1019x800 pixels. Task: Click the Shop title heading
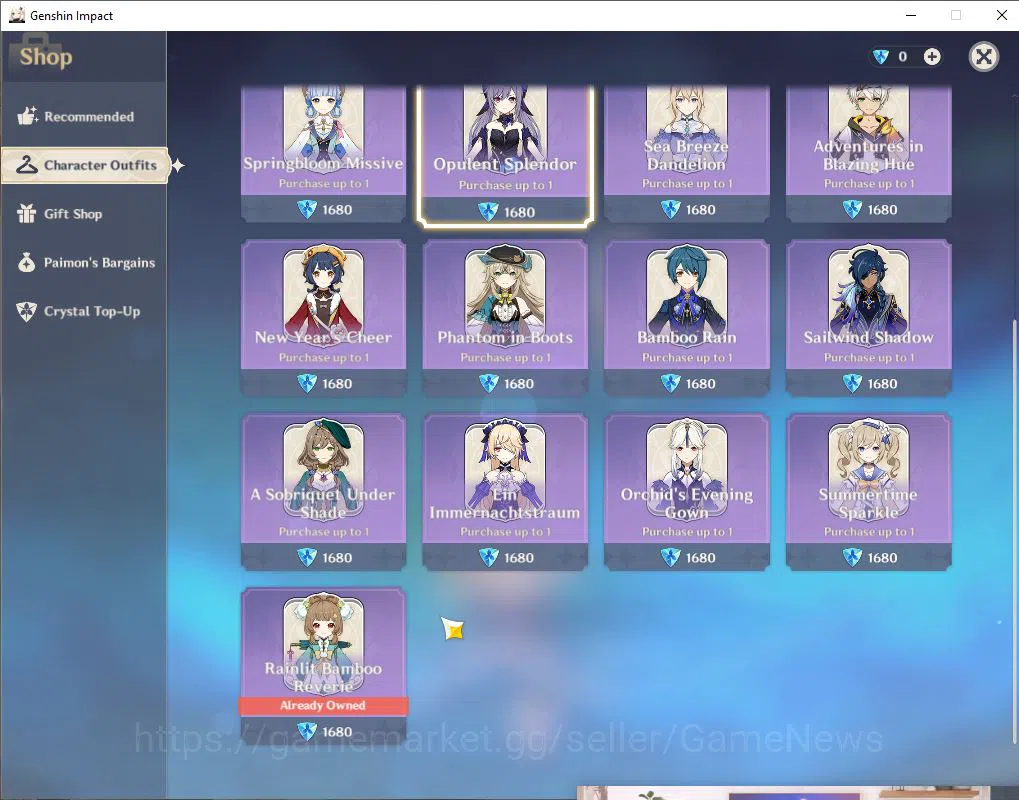45,57
